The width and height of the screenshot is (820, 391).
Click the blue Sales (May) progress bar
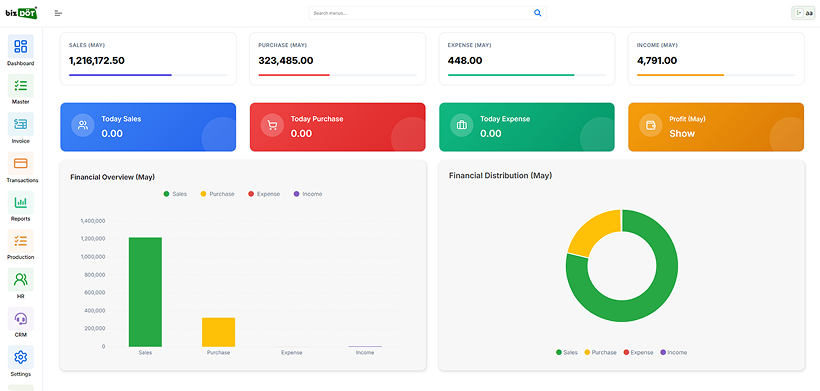tap(120, 75)
